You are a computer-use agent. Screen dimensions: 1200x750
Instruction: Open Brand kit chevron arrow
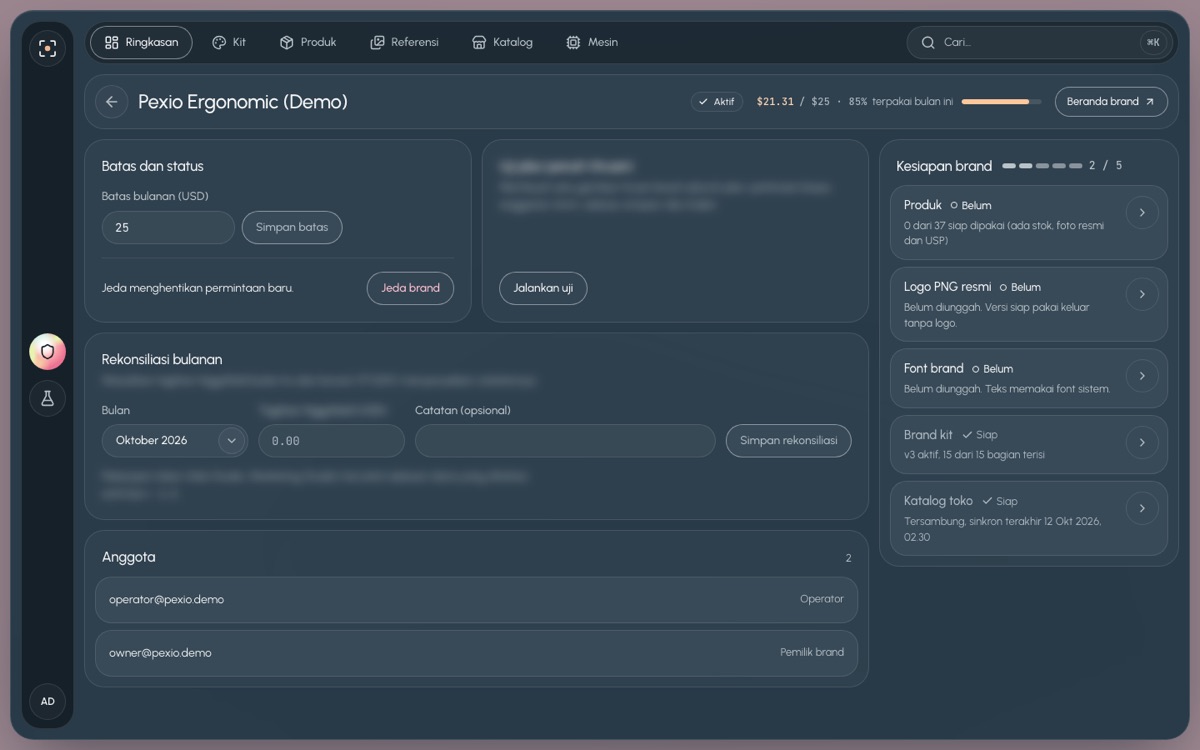click(x=1142, y=442)
